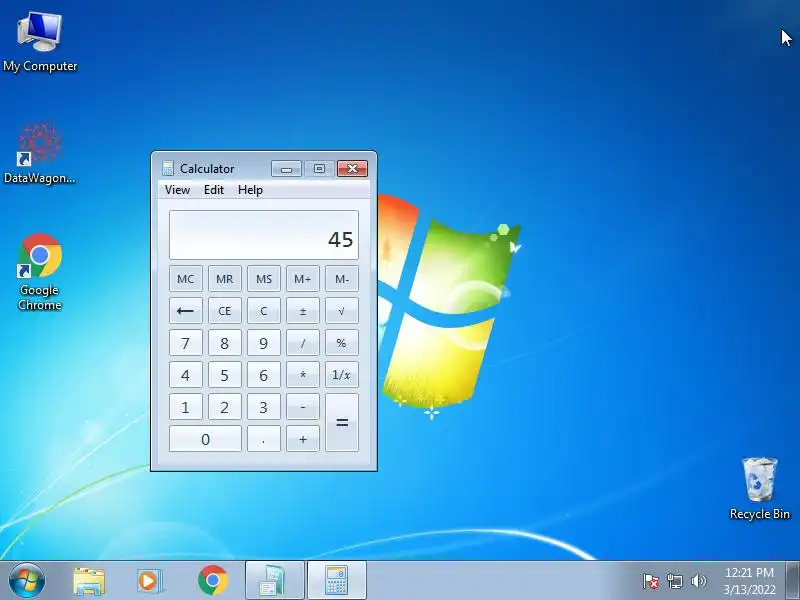Click the 5 digit key

[224, 375]
